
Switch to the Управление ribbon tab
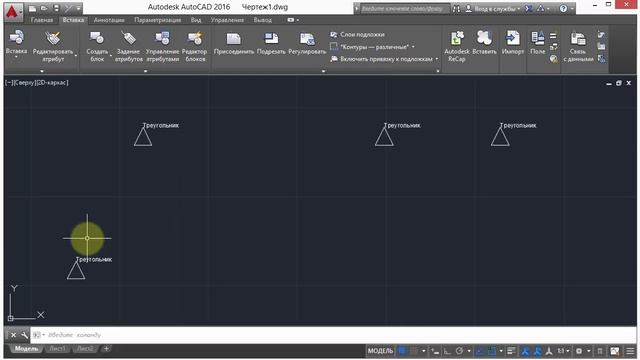pyautogui.click(x=227, y=20)
